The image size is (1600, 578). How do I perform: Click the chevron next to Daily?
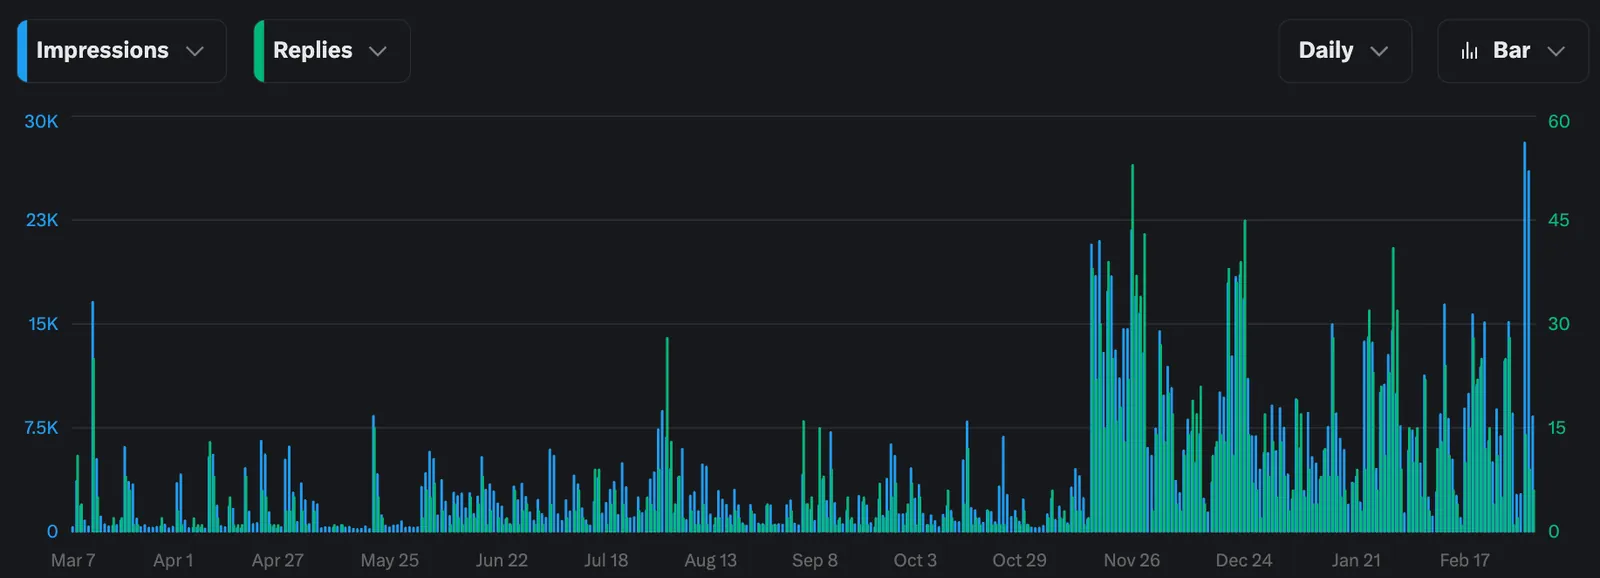pos(1379,51)
